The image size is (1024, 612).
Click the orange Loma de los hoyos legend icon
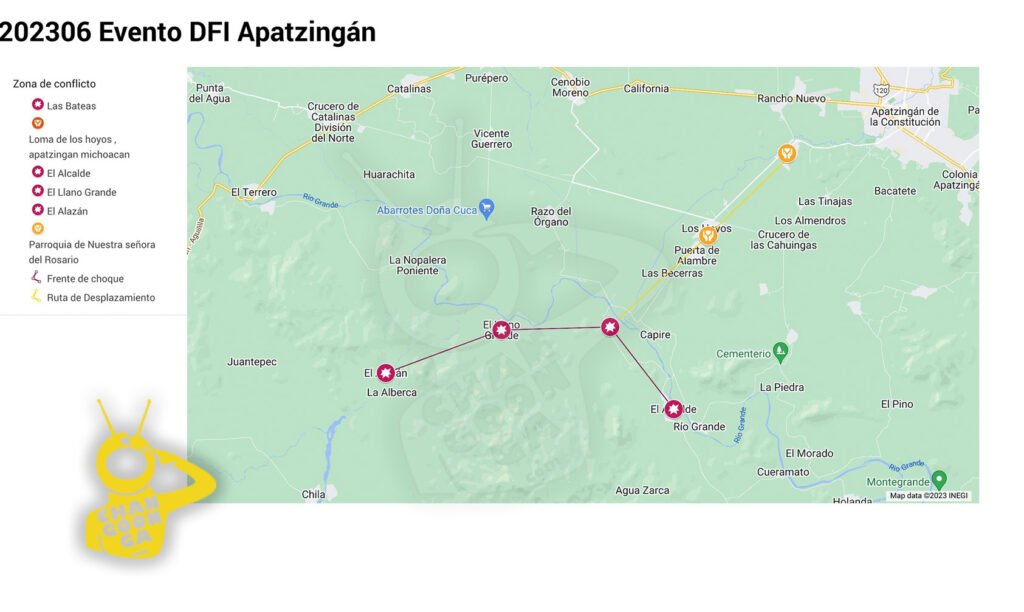point(38,123)
